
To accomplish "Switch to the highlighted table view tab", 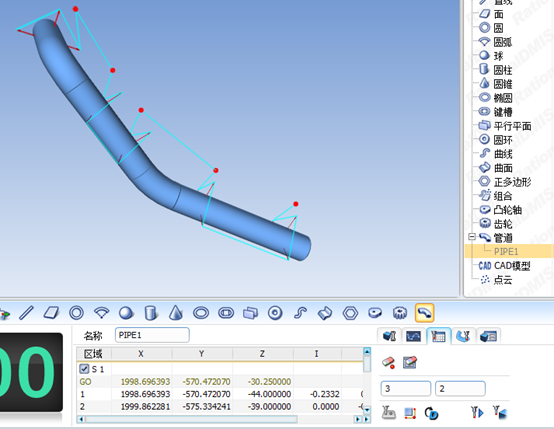I will pos(438,336).
